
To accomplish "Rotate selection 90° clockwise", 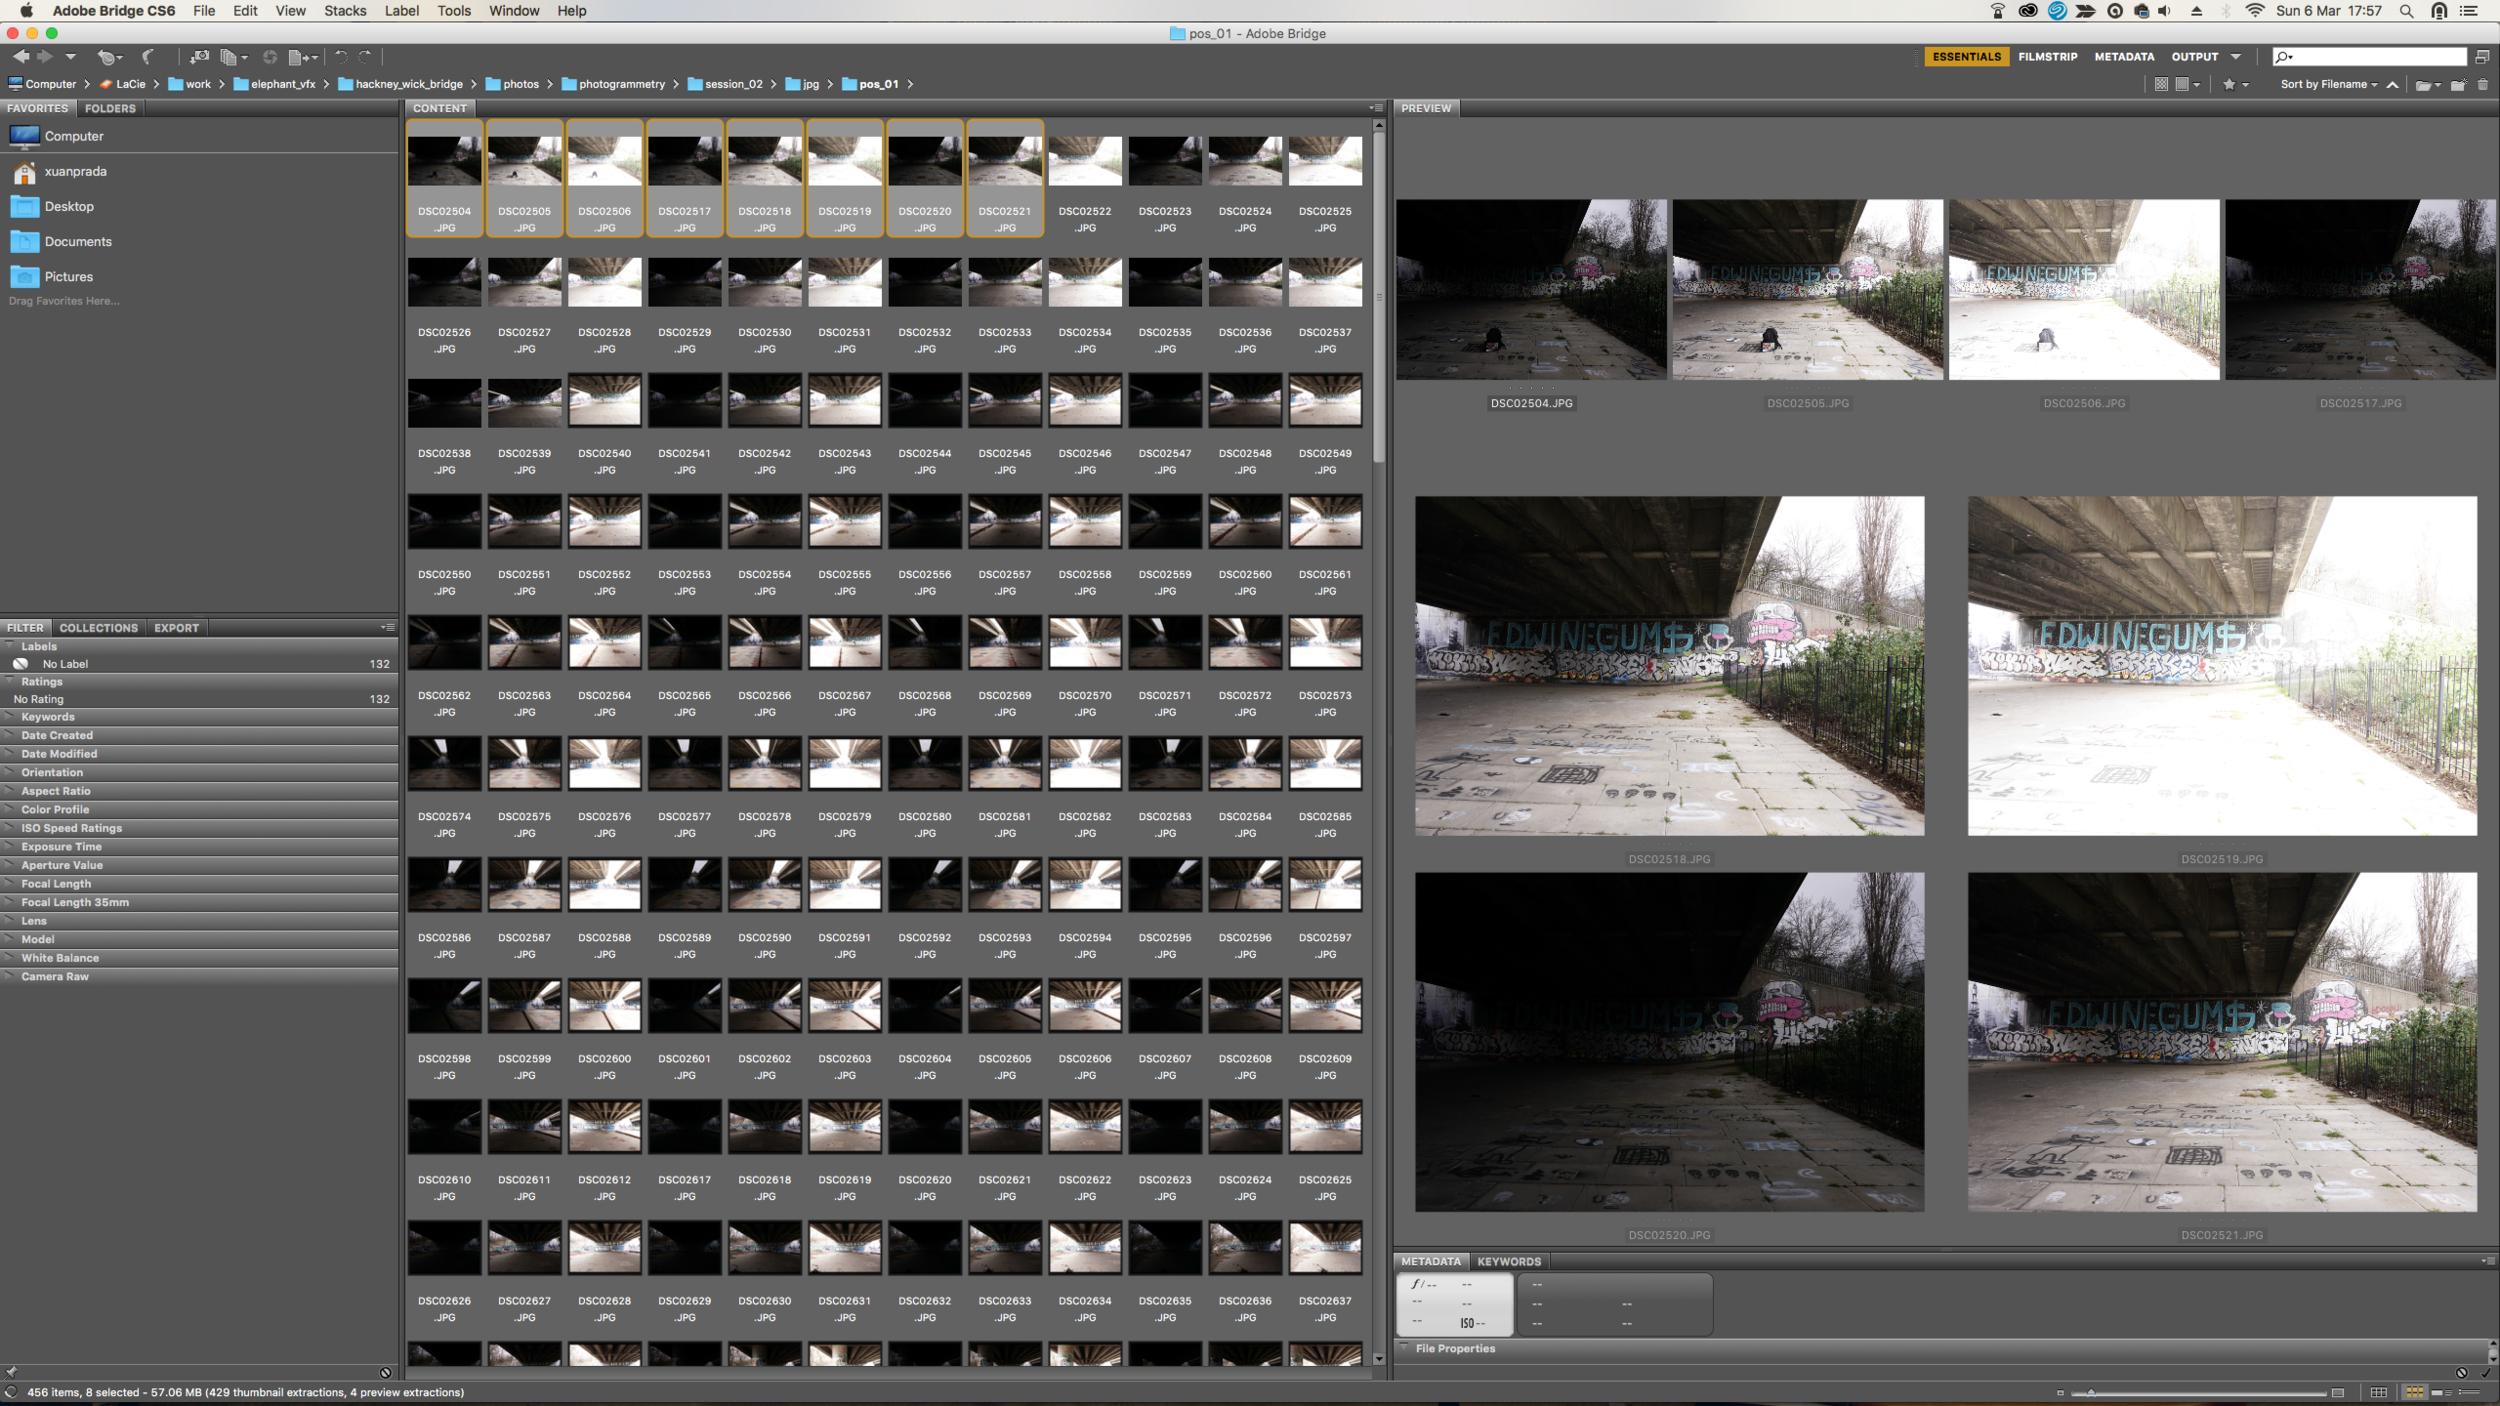I will 365,57.
